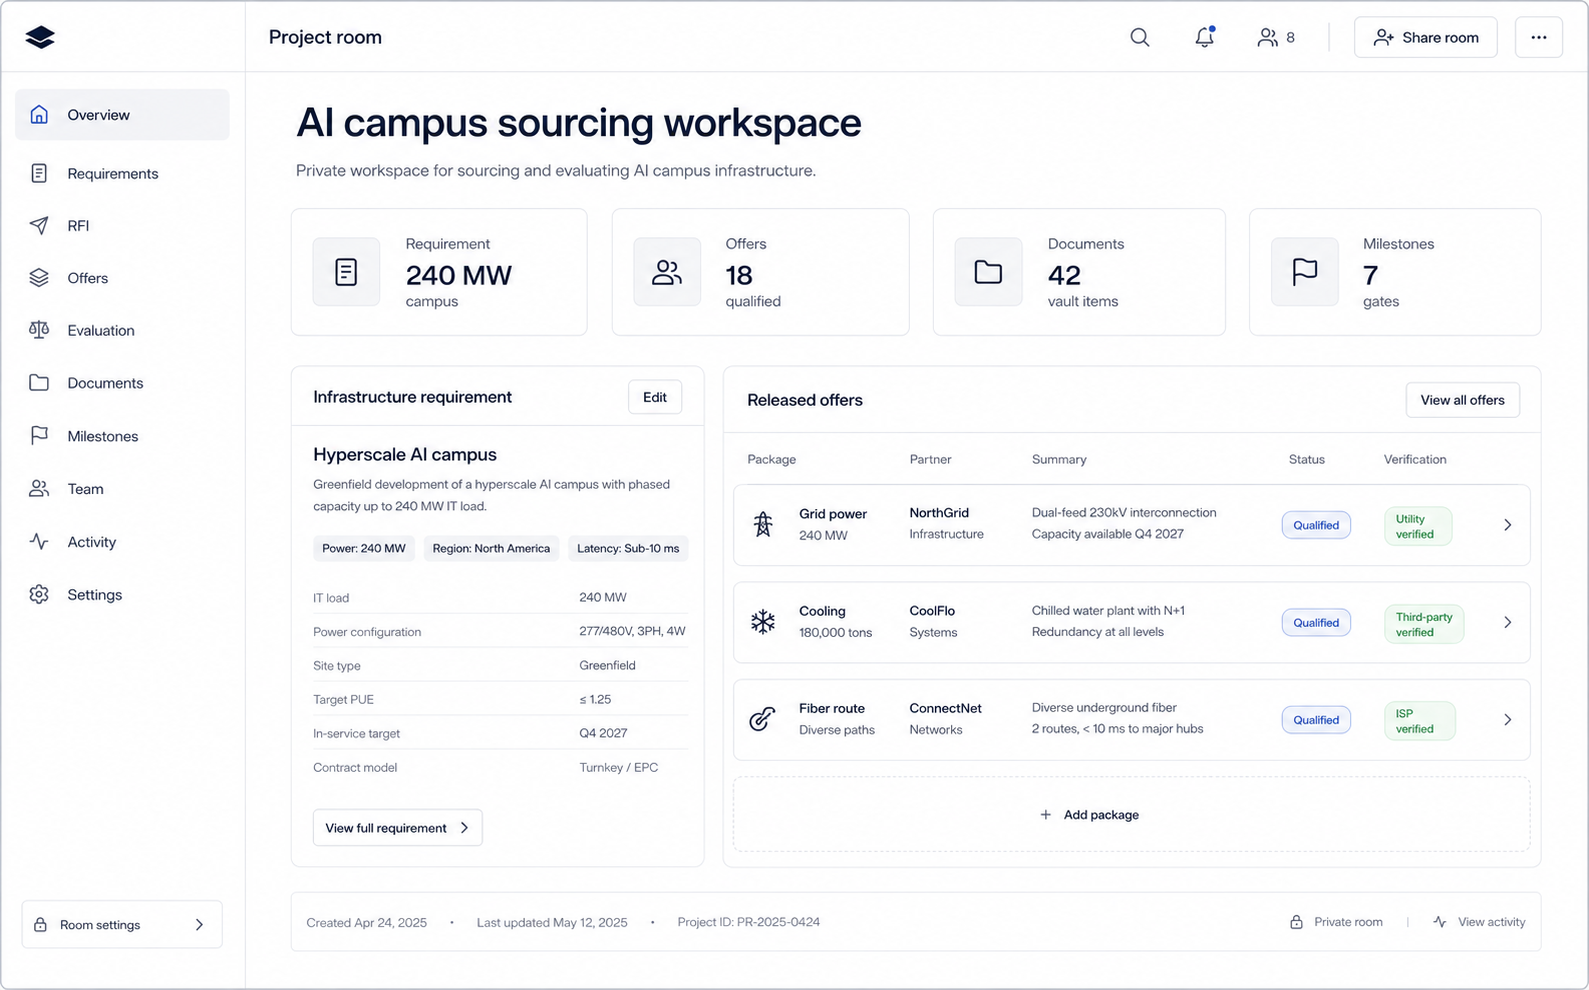Click the Fiber route link icon
The height and width of the screenshot is (990, 1589).
point(762,719)
